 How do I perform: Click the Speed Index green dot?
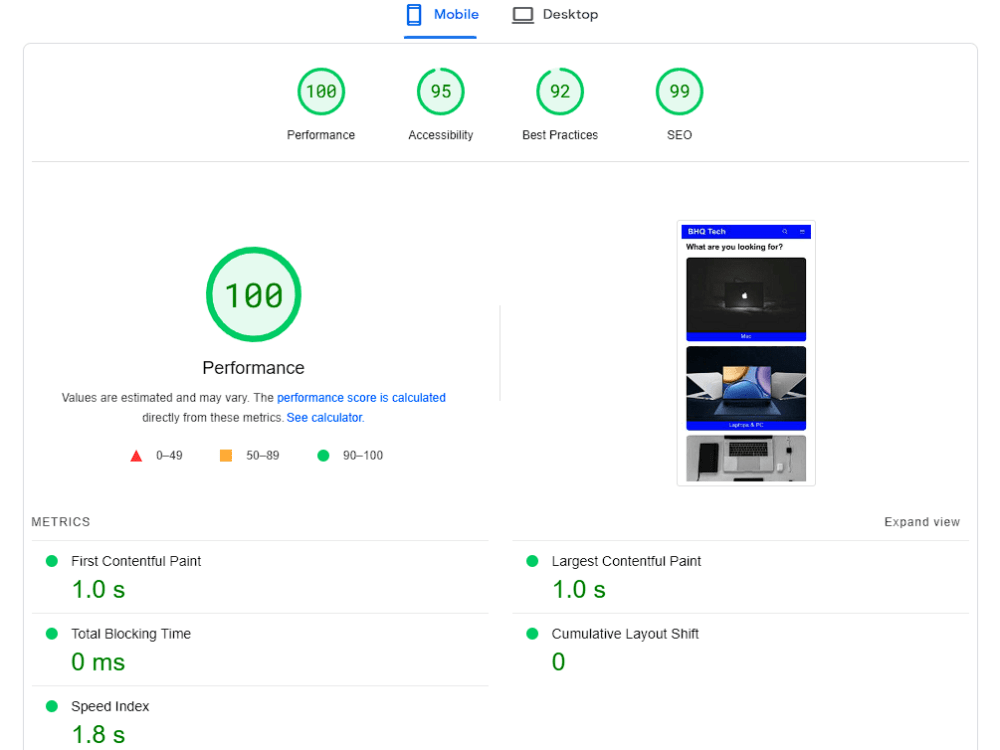52,707
